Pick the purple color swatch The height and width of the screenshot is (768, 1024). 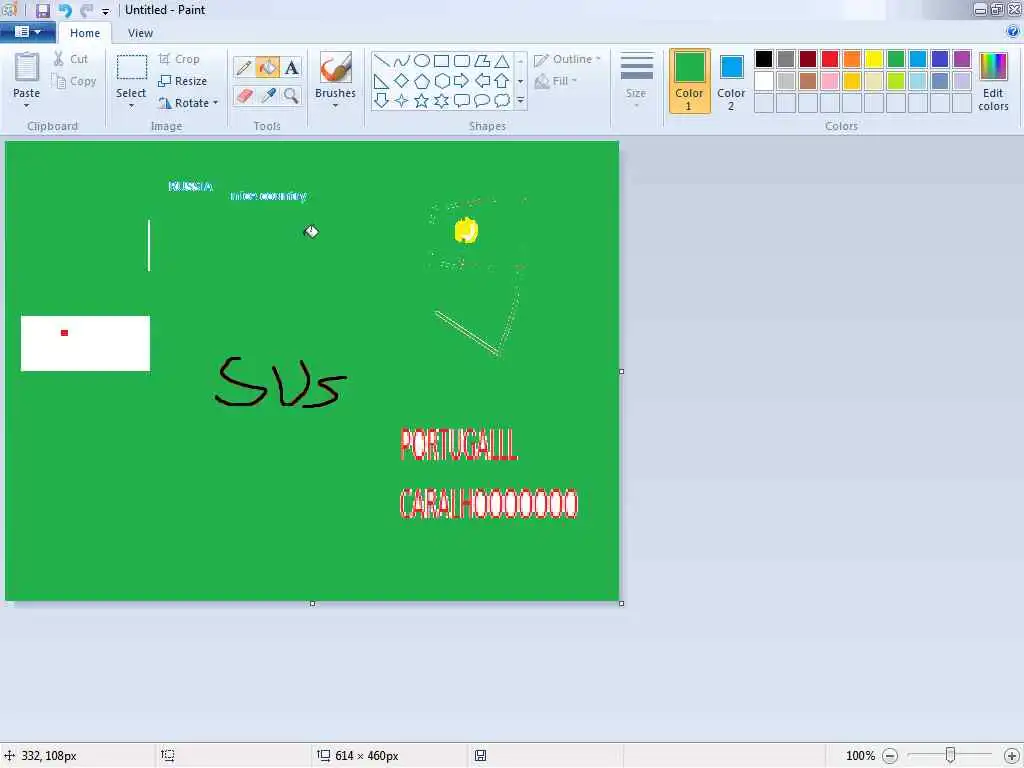pos(961,59)
